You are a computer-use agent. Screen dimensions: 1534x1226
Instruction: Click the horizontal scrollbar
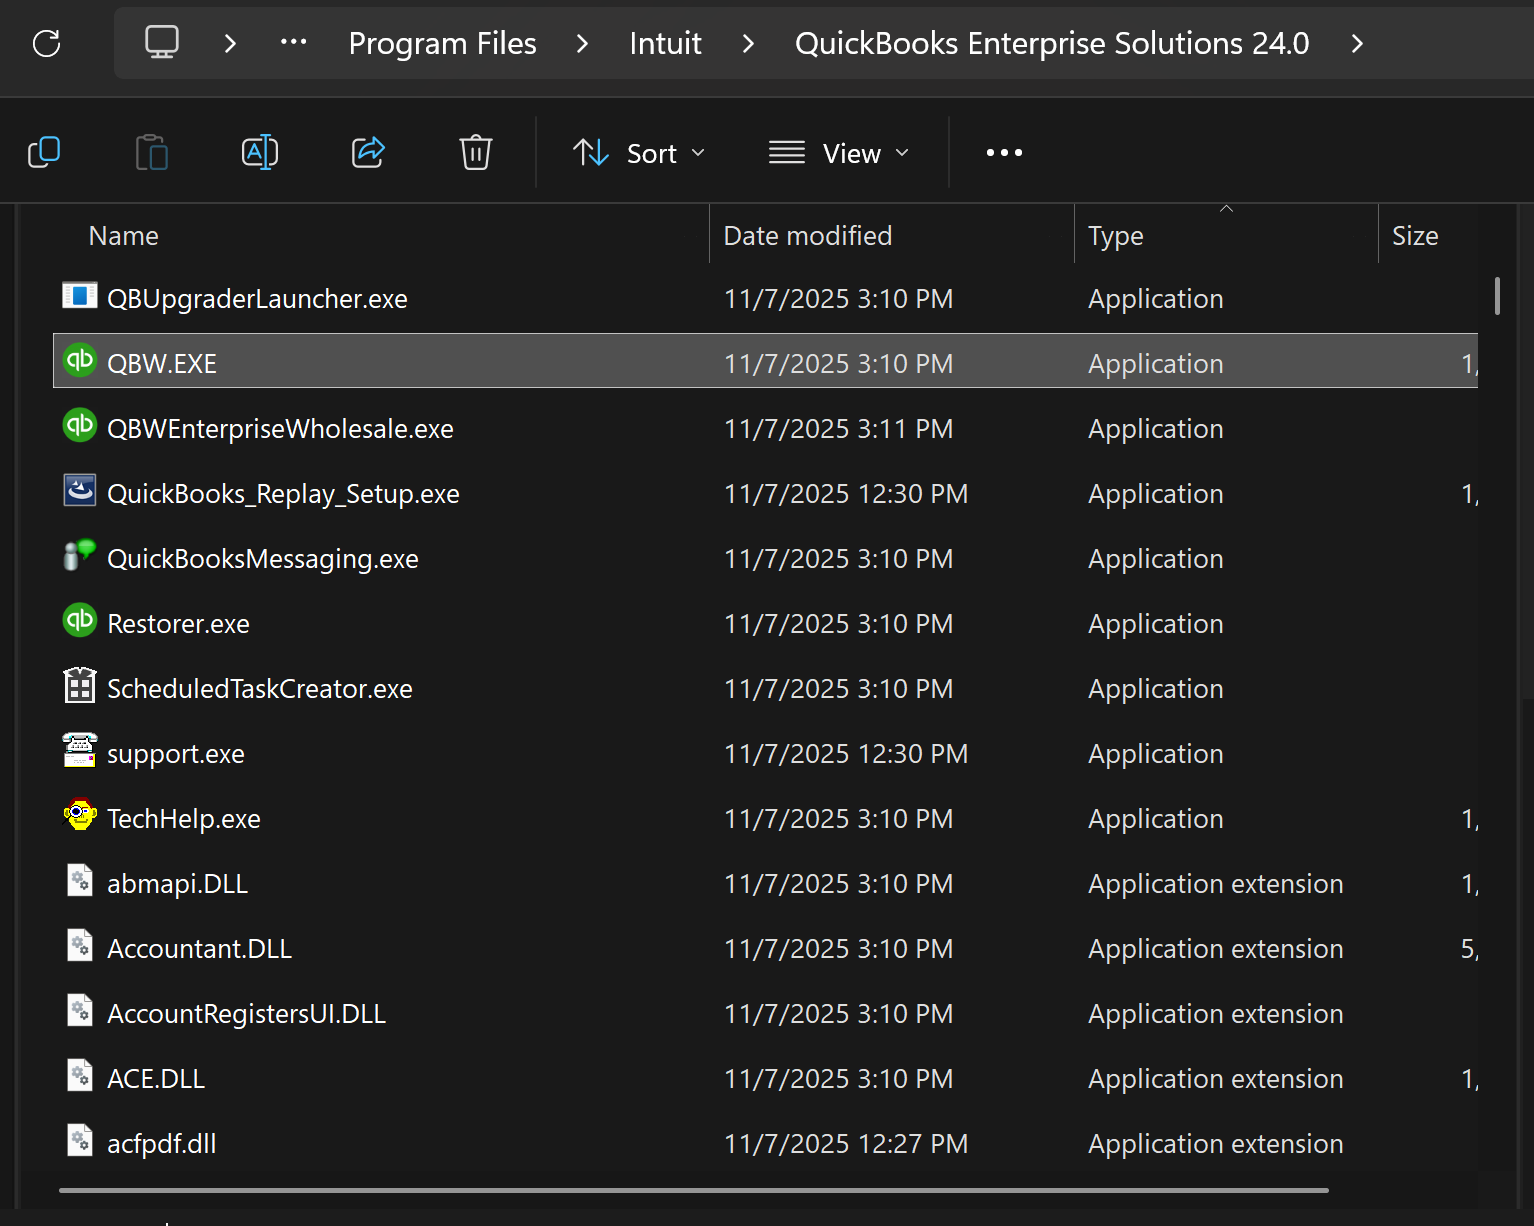693,1190
